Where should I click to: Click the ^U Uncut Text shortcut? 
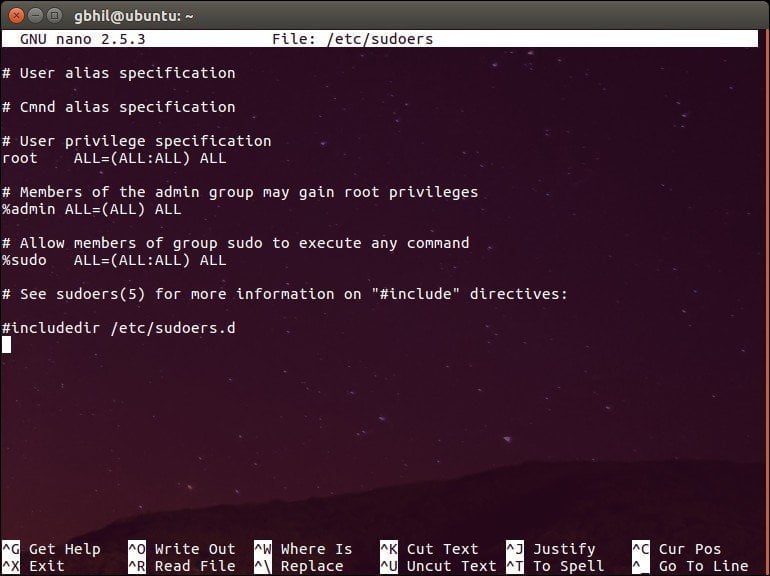pos(438,566)
